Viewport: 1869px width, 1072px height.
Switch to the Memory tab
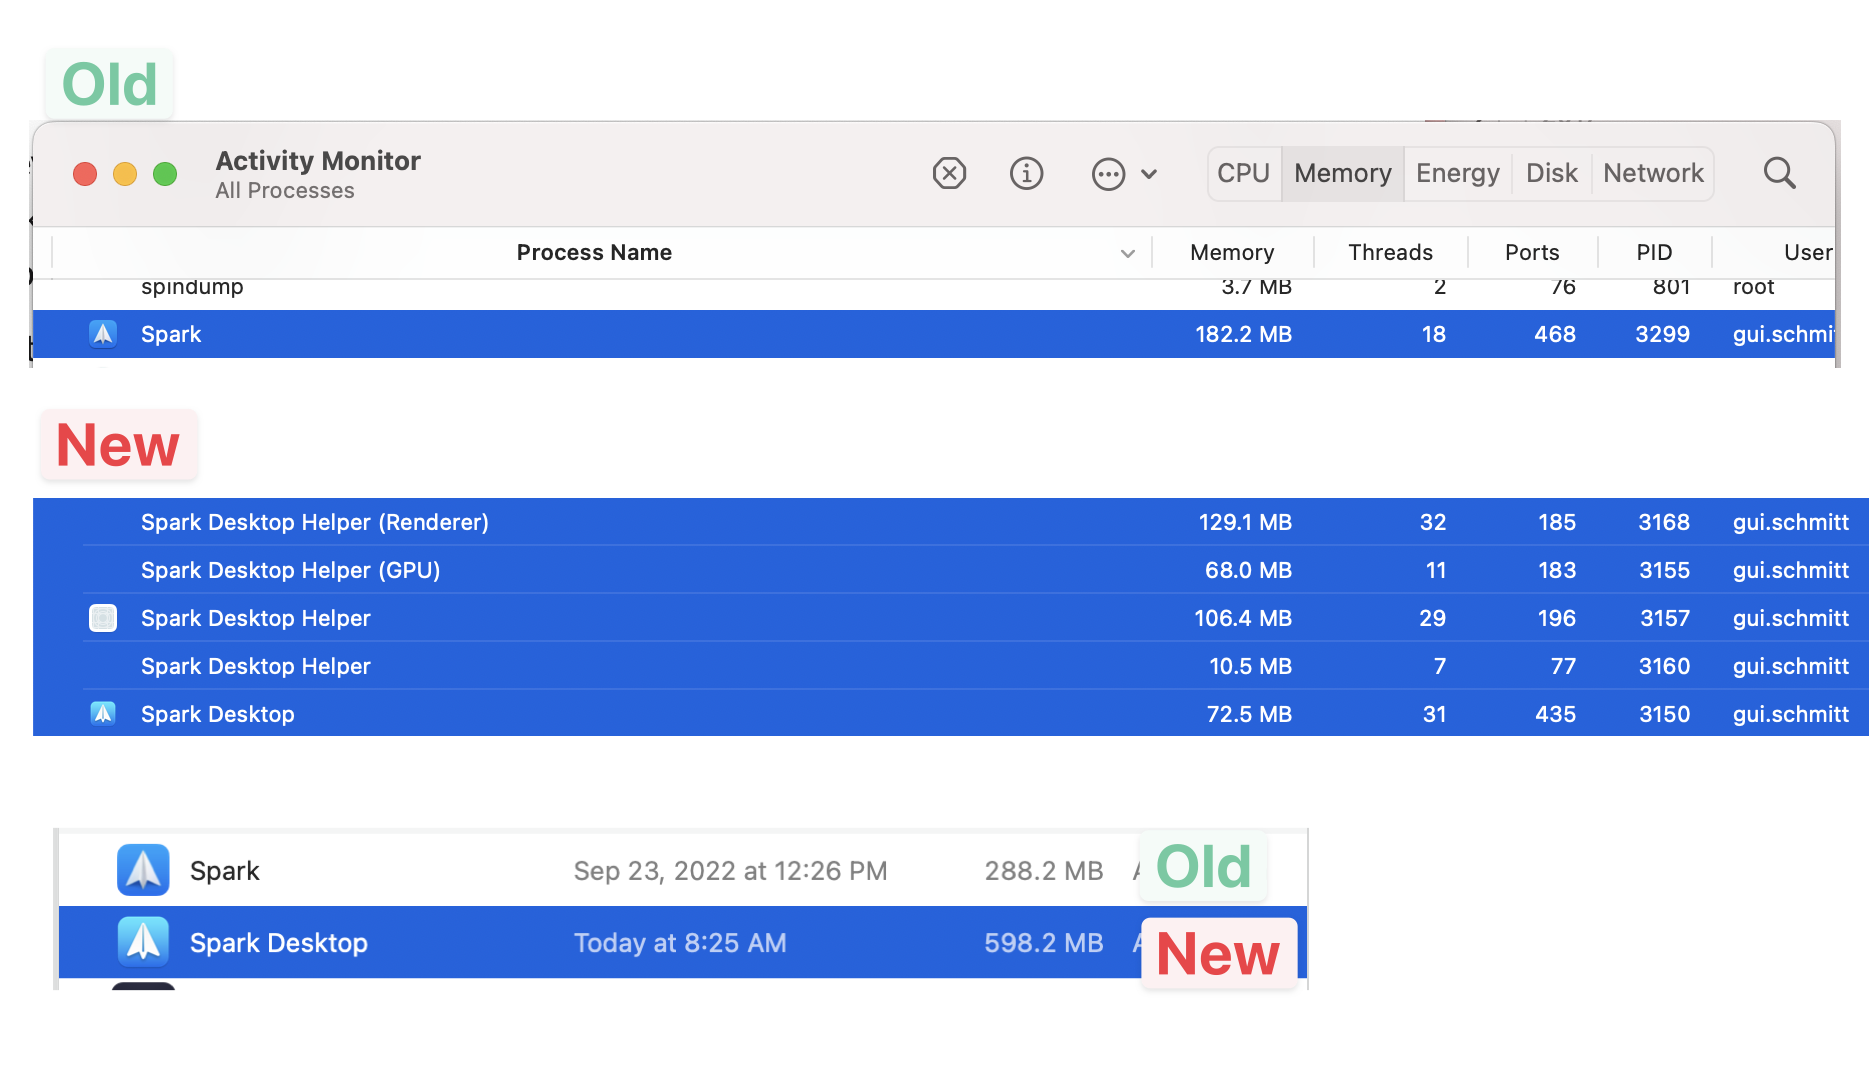(x=1342, y=173)
